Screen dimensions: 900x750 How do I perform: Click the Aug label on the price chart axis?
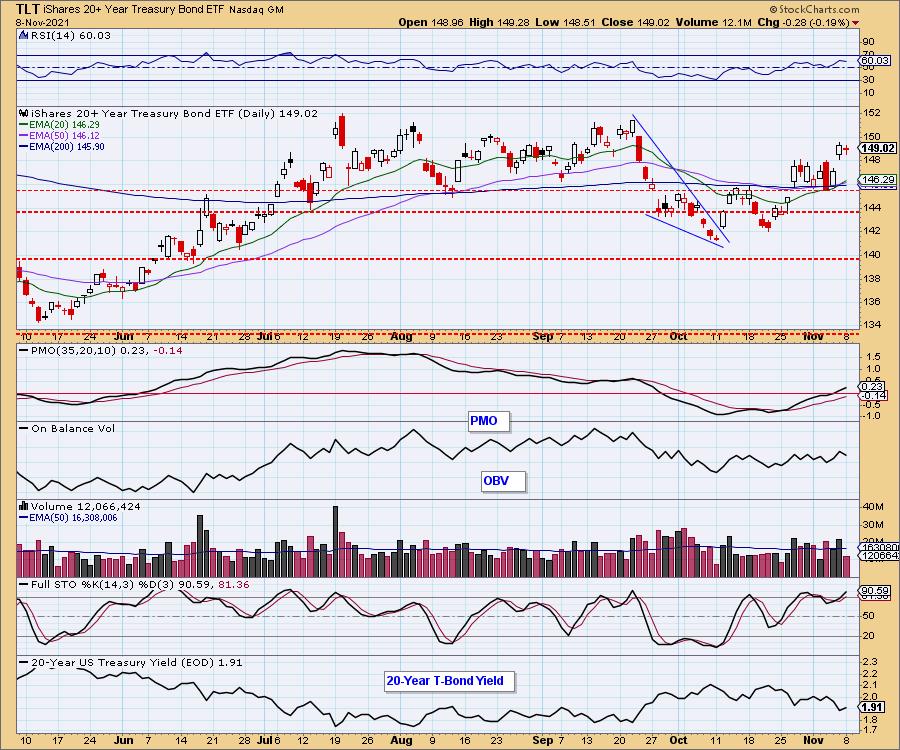401,336
